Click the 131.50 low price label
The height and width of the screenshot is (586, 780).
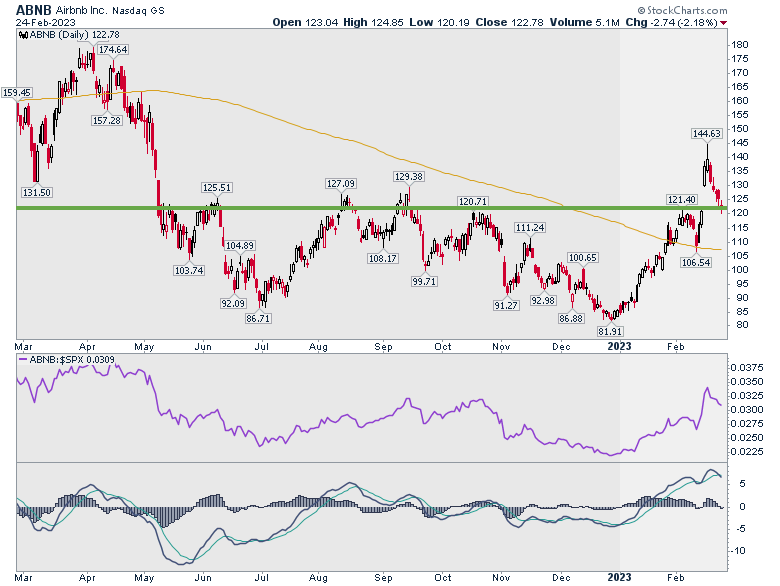[37, 193]
